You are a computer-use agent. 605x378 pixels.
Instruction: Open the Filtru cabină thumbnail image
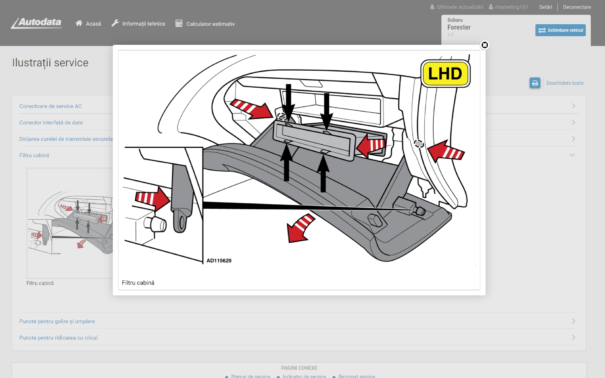pyautogui.click(x=70, y=223)
